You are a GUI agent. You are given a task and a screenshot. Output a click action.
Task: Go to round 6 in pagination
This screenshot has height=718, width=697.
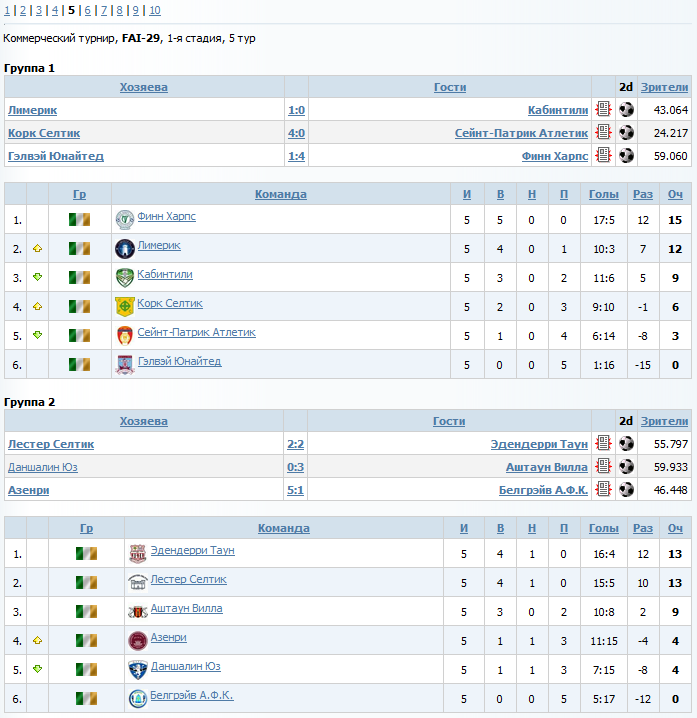[x=87, y=10]
